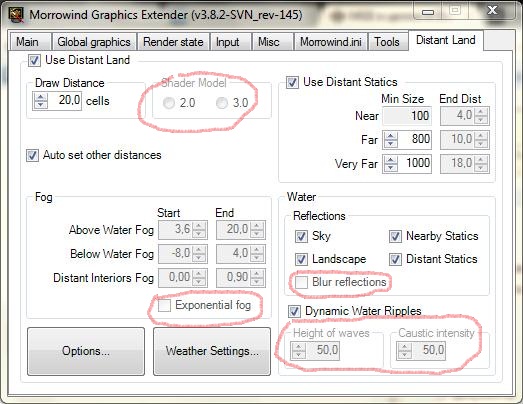Click the Draw Distance cells value field

[x=65, y=100]
